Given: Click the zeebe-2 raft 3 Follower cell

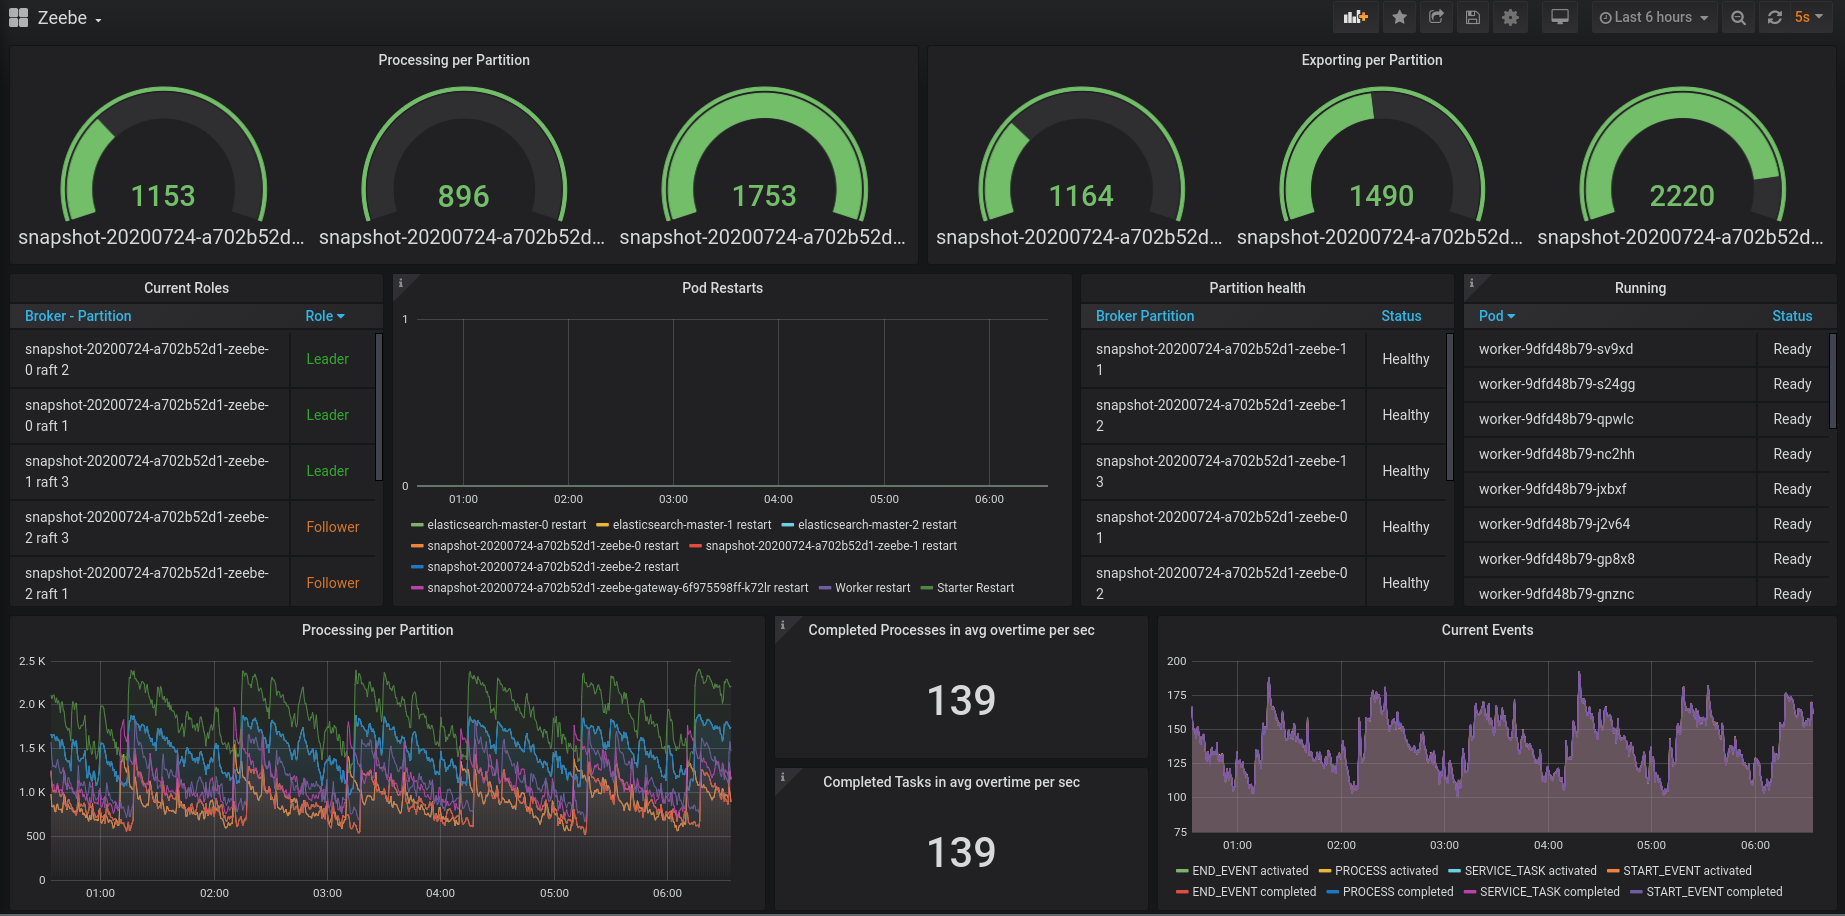Looking at the screenshot, I should click(x=332, y=527).
